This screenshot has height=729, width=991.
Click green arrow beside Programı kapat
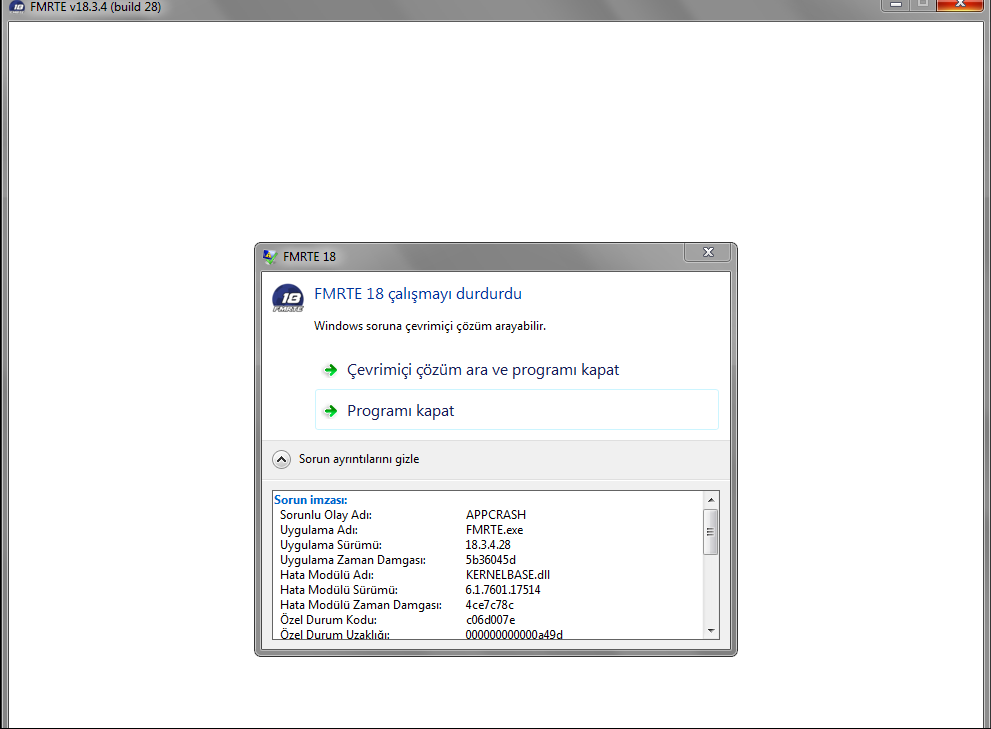pos(330,411)
